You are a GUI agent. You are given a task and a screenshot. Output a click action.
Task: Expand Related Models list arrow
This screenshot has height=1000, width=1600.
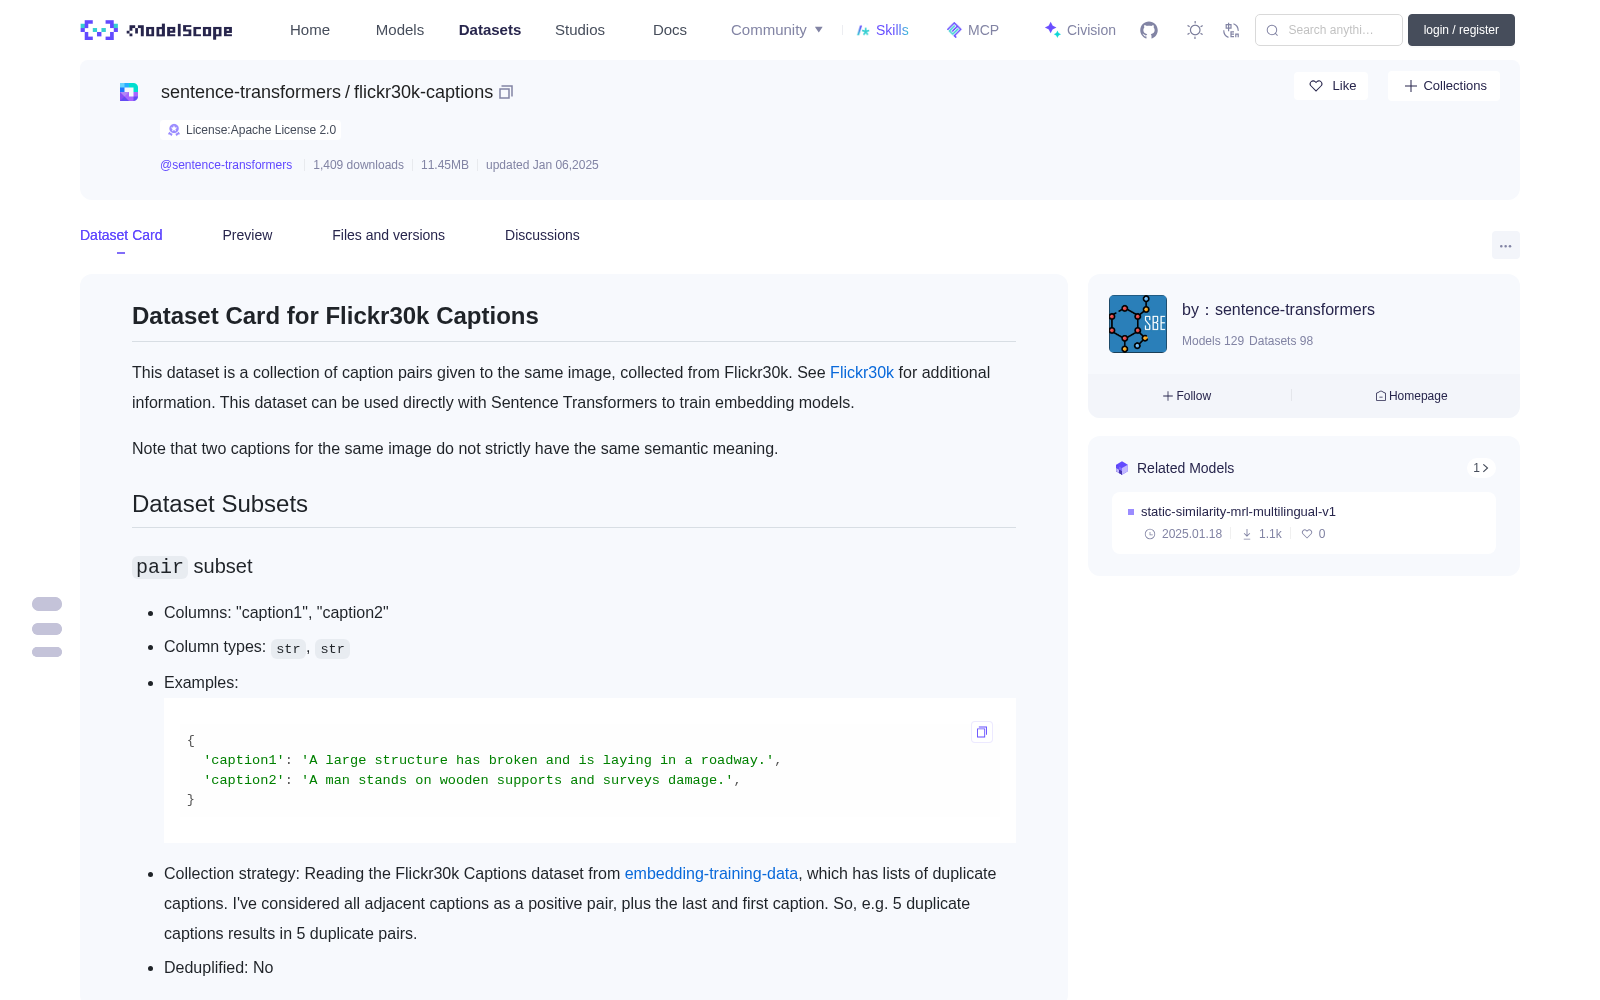coord(1481,468)
